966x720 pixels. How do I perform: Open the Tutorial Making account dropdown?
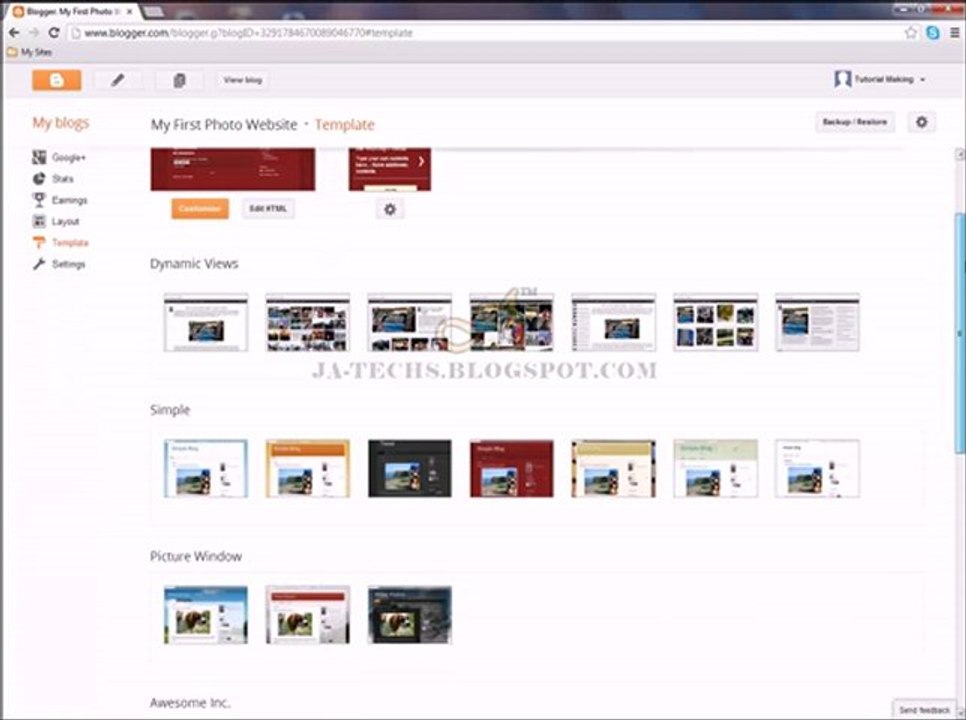coord(880,79)
